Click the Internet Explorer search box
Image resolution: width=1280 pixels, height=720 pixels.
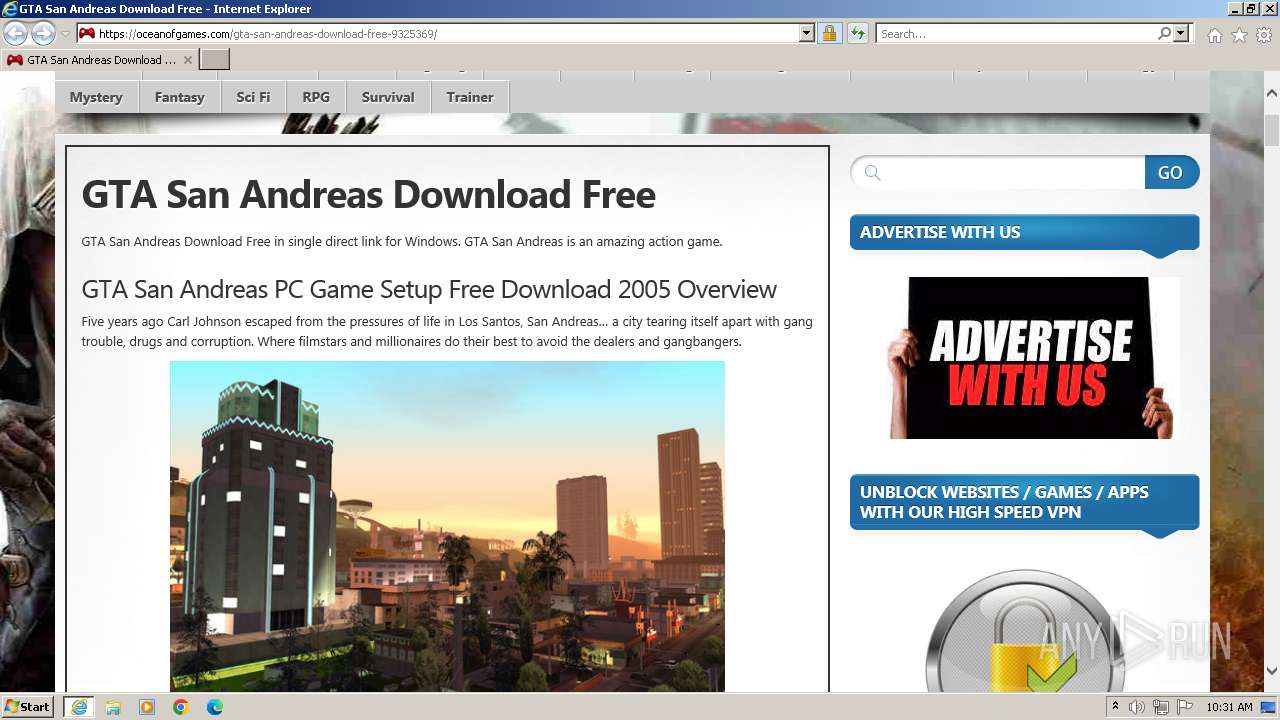(1017, 34)
